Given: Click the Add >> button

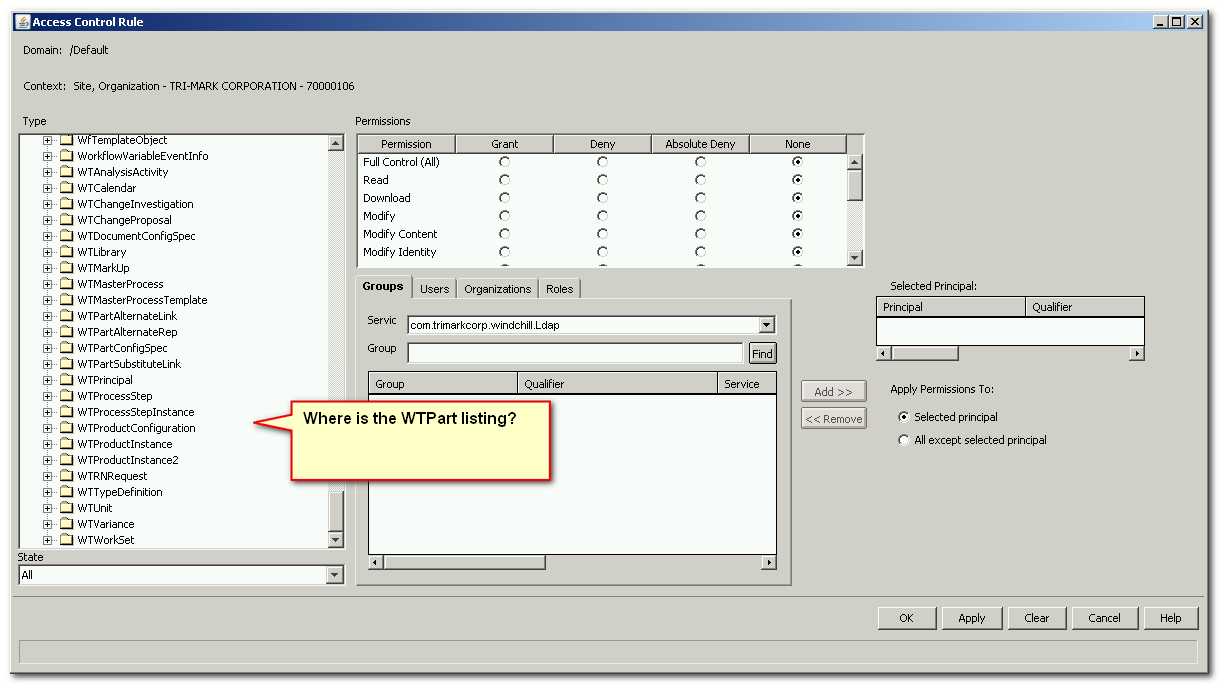Looking at the screenshot, I should (833, 392).
